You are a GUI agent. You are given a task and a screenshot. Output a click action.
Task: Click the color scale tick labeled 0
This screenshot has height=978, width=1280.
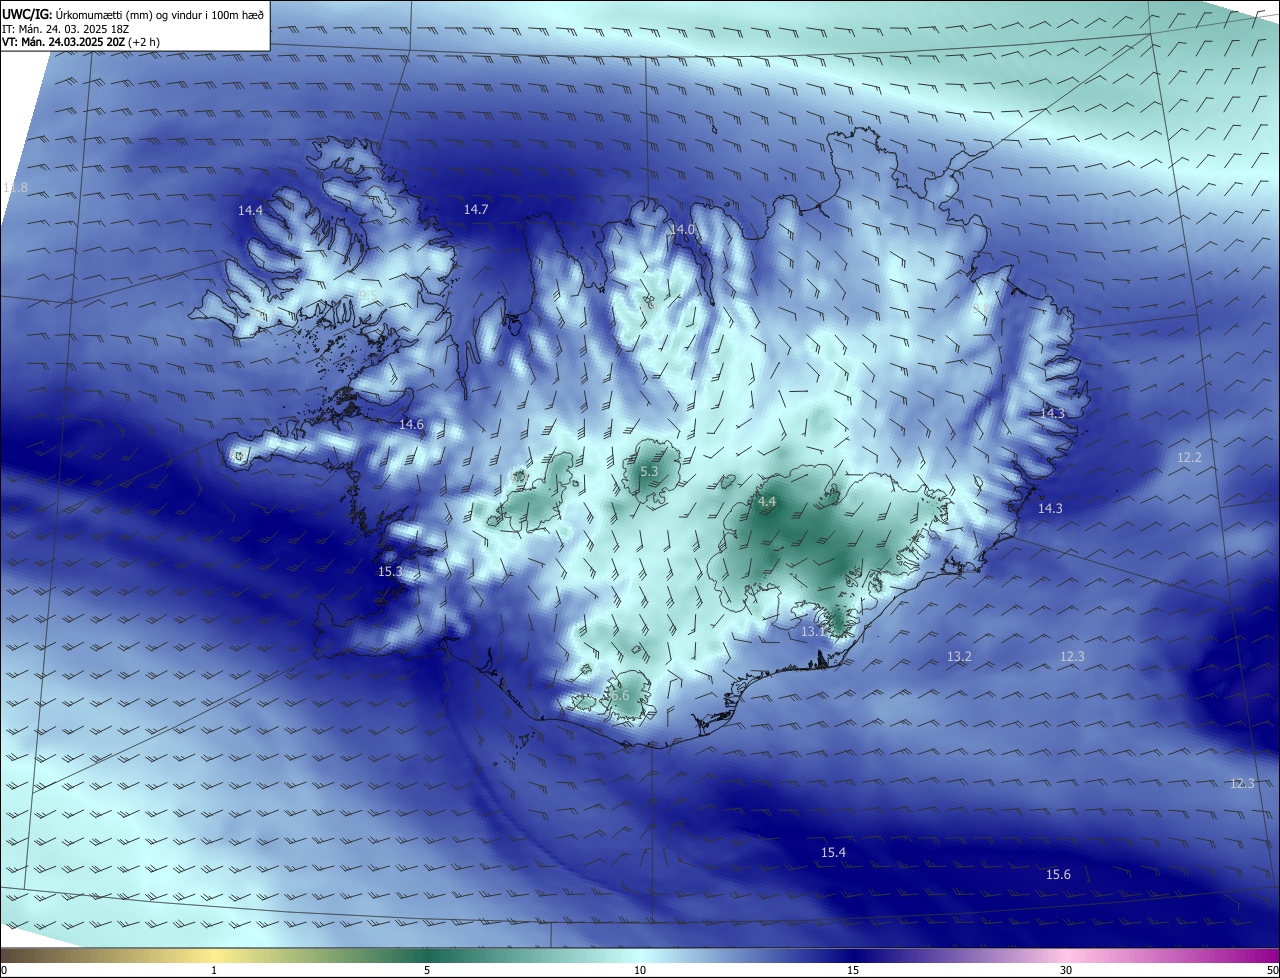[4, 970]
